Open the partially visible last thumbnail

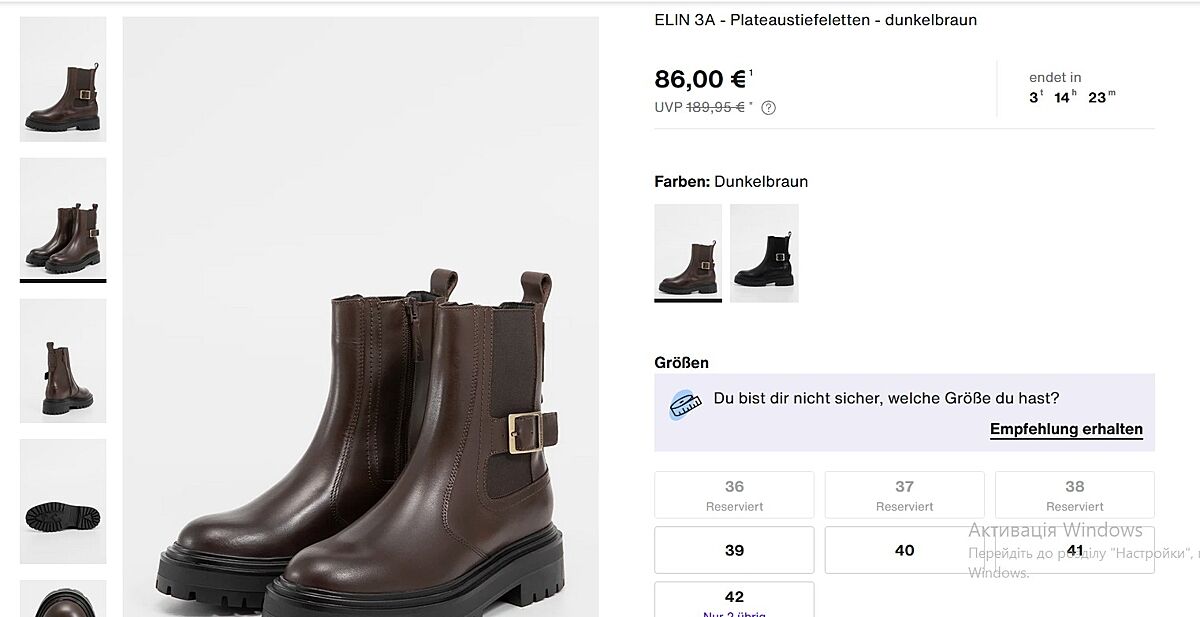pos(63,598)
